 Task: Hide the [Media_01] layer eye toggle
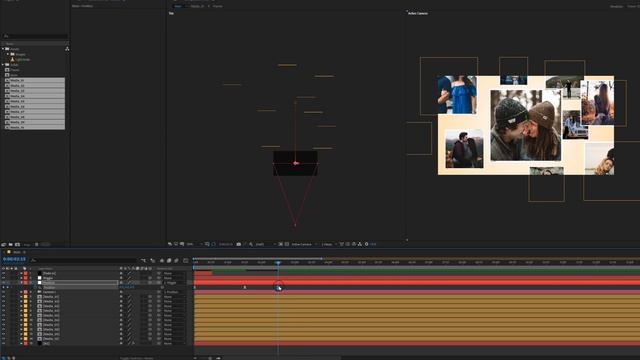tap(3, 297)
